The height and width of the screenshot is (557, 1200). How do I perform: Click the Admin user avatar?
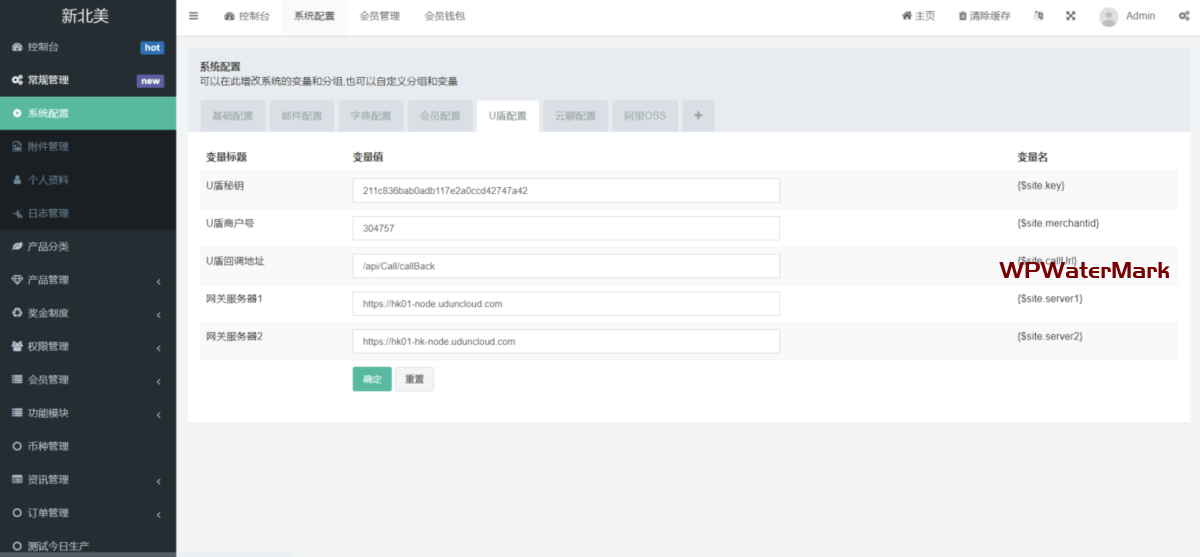click(x=1108, y=16)
